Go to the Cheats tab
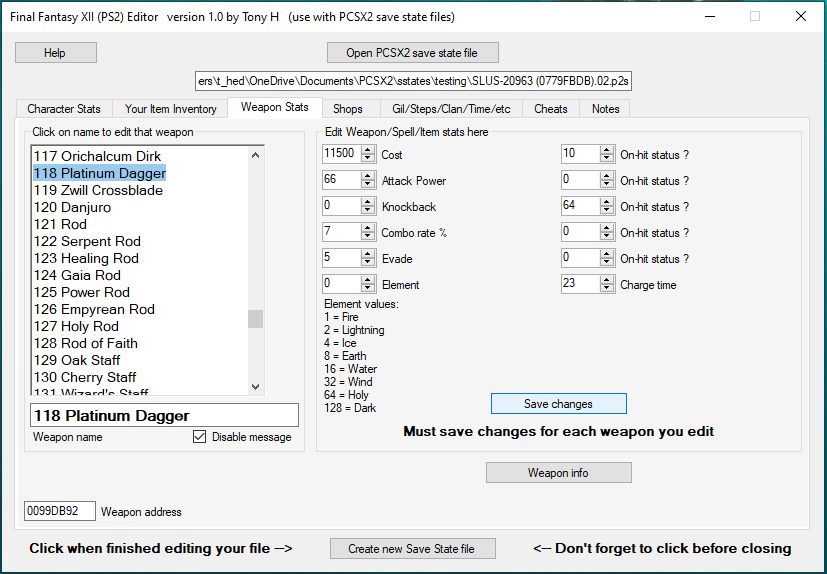 click(550, 109)
